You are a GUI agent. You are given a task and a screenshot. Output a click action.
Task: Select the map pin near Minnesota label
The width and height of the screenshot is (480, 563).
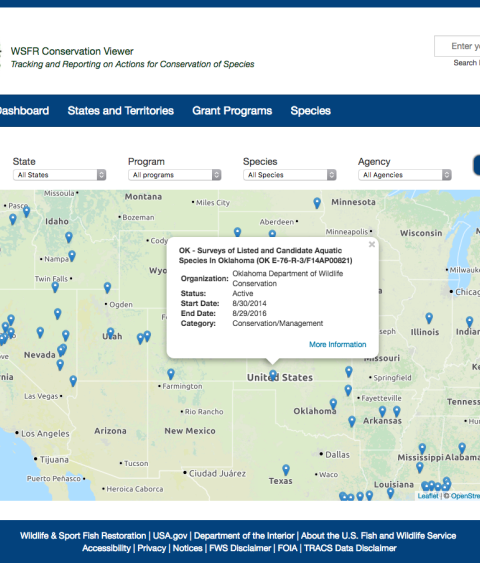tap(317, 203)
